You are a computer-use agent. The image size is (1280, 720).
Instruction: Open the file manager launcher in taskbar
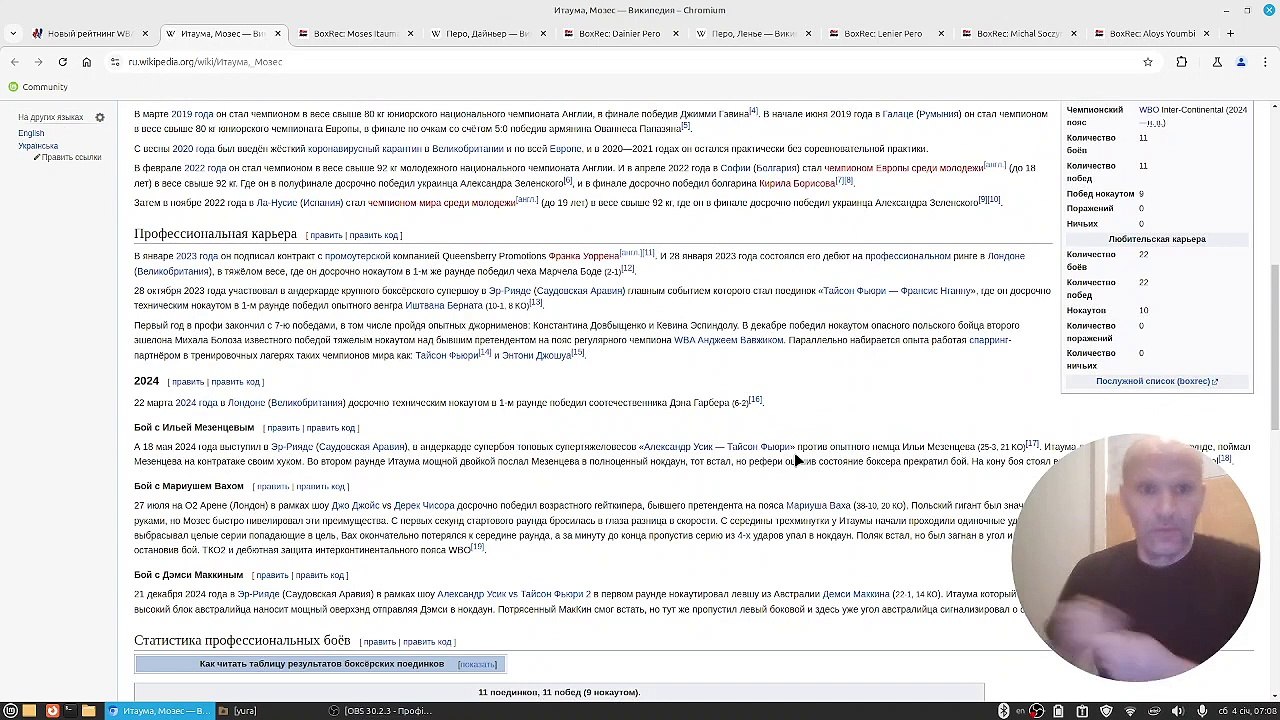tap(88, 711)
